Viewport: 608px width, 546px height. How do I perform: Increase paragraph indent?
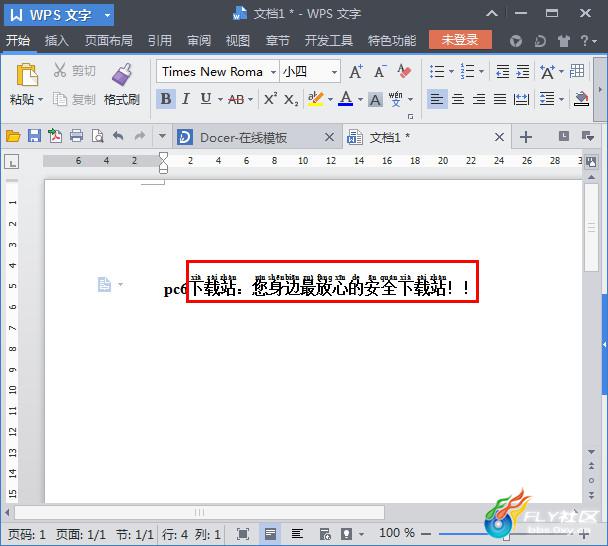click(523, 71)
